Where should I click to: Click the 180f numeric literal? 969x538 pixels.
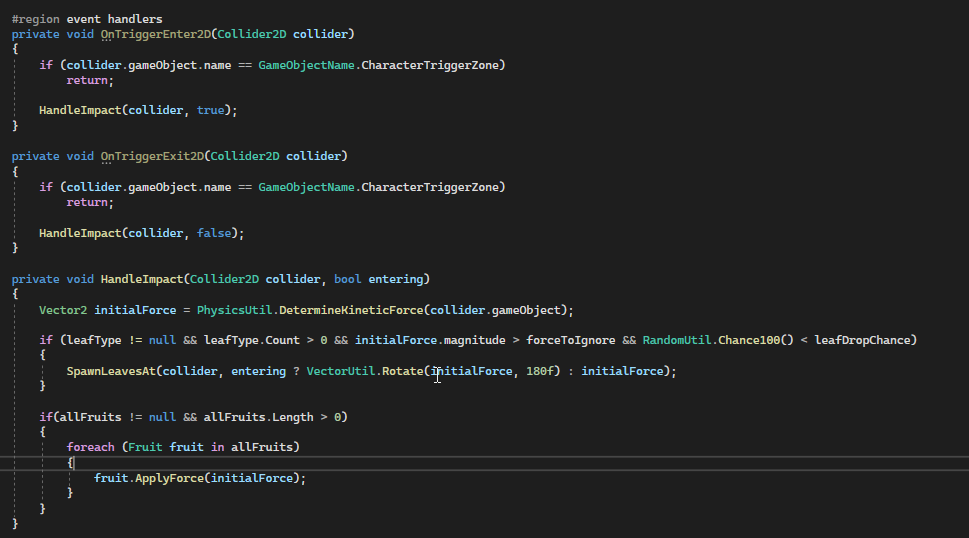[542, 371]
